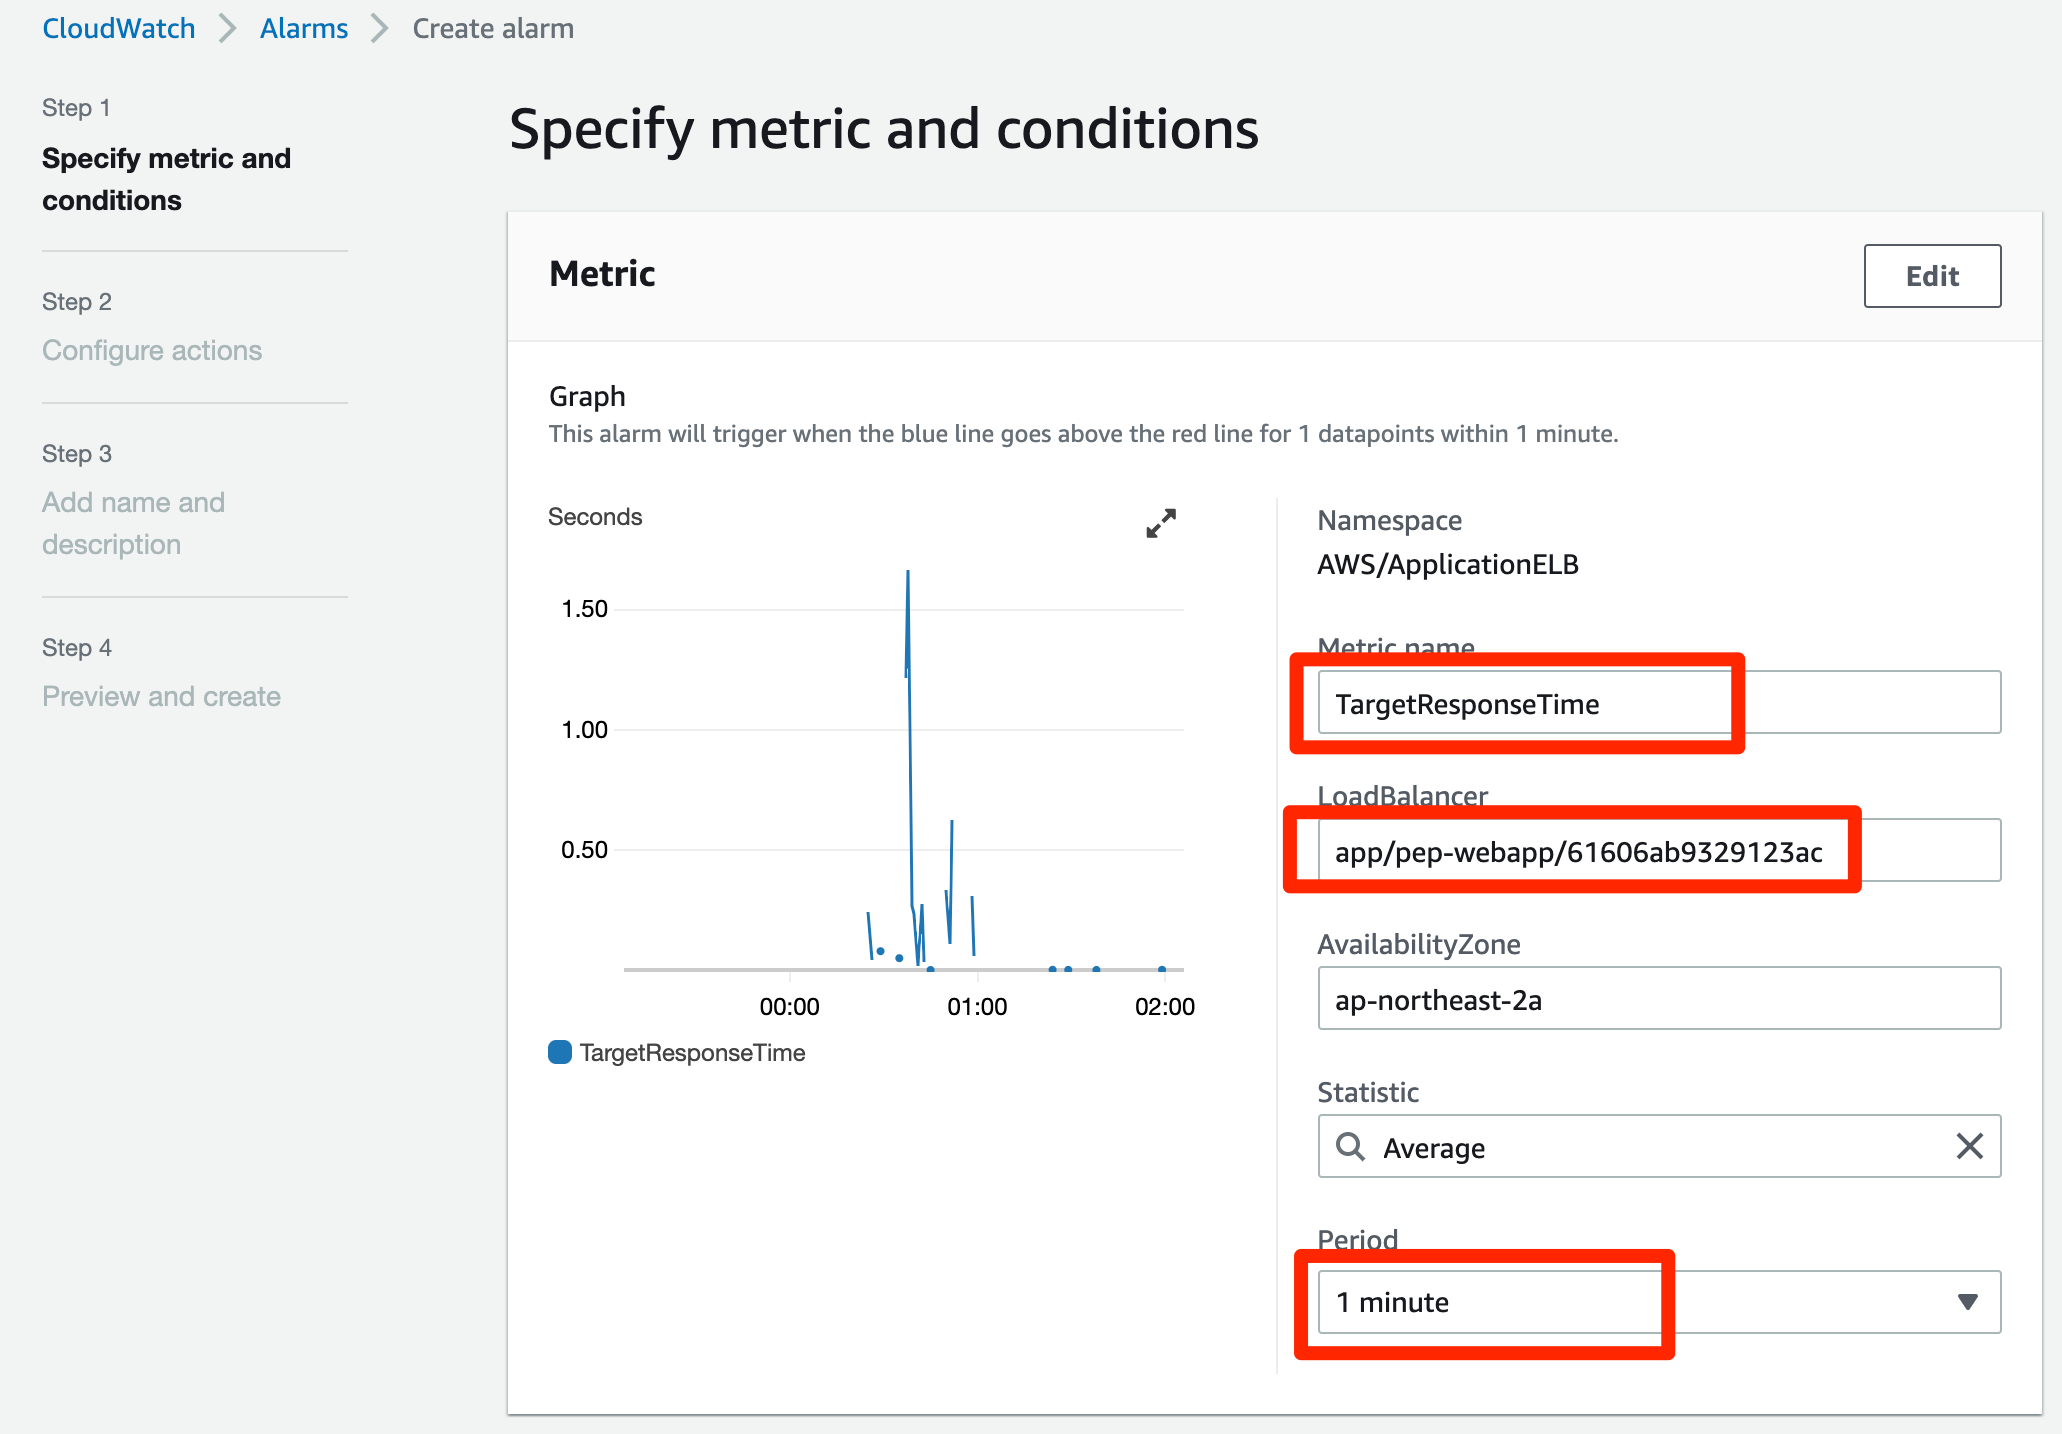
Task: Click the LoadBalancer input field
Action: (x=1658, y=851)
